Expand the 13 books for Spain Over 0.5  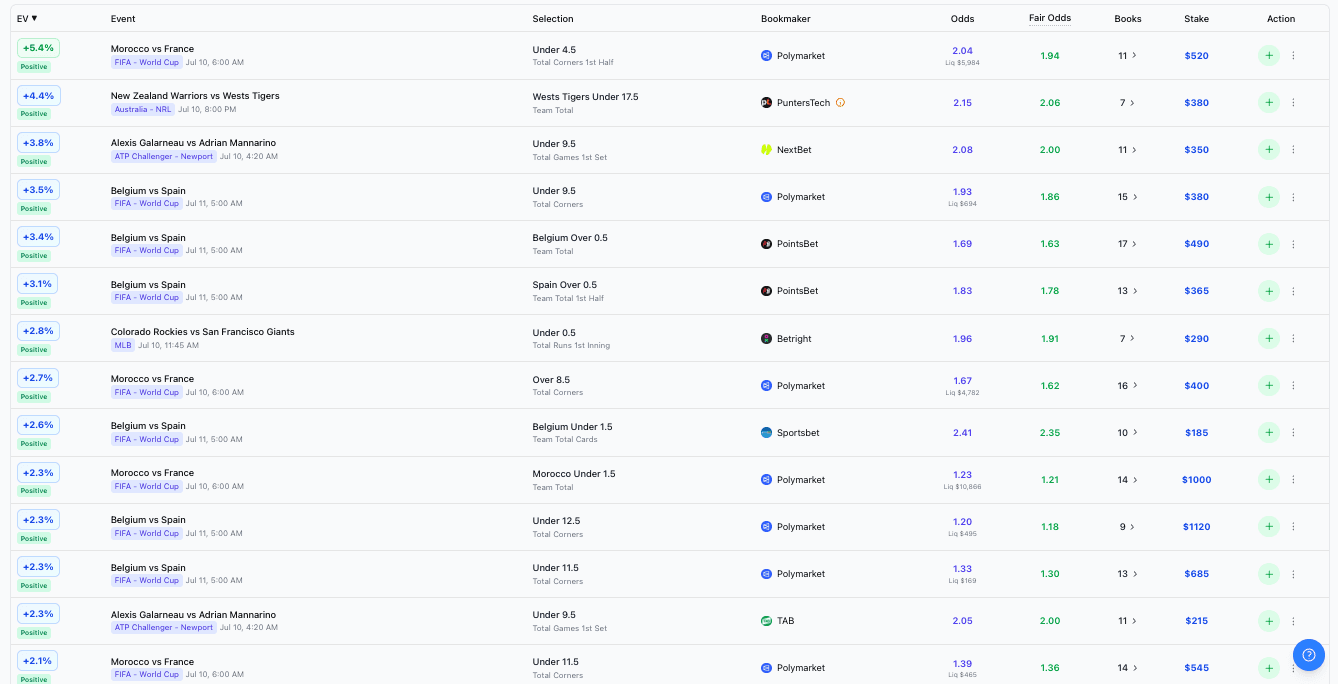click(x=1128, y=291)
